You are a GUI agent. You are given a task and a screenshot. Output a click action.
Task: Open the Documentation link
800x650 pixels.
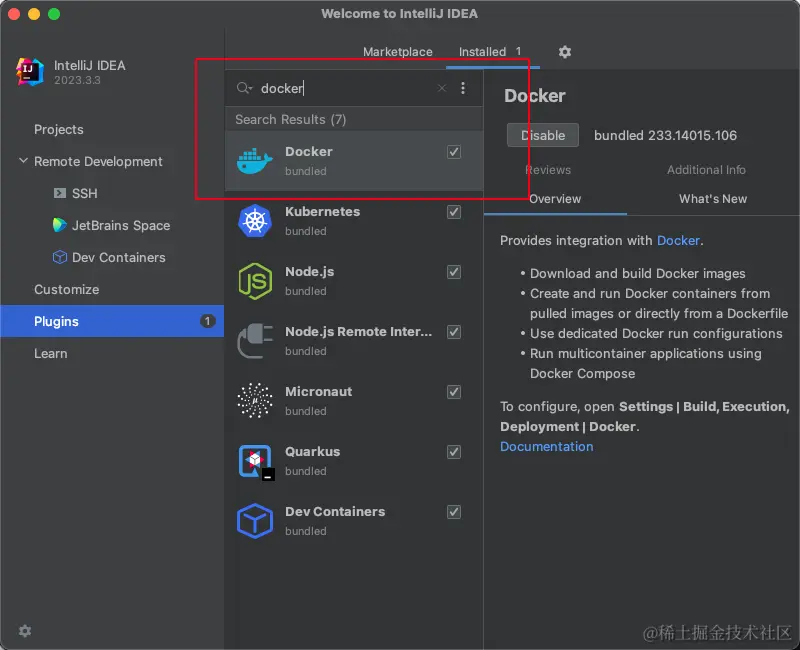coord(546,446)
